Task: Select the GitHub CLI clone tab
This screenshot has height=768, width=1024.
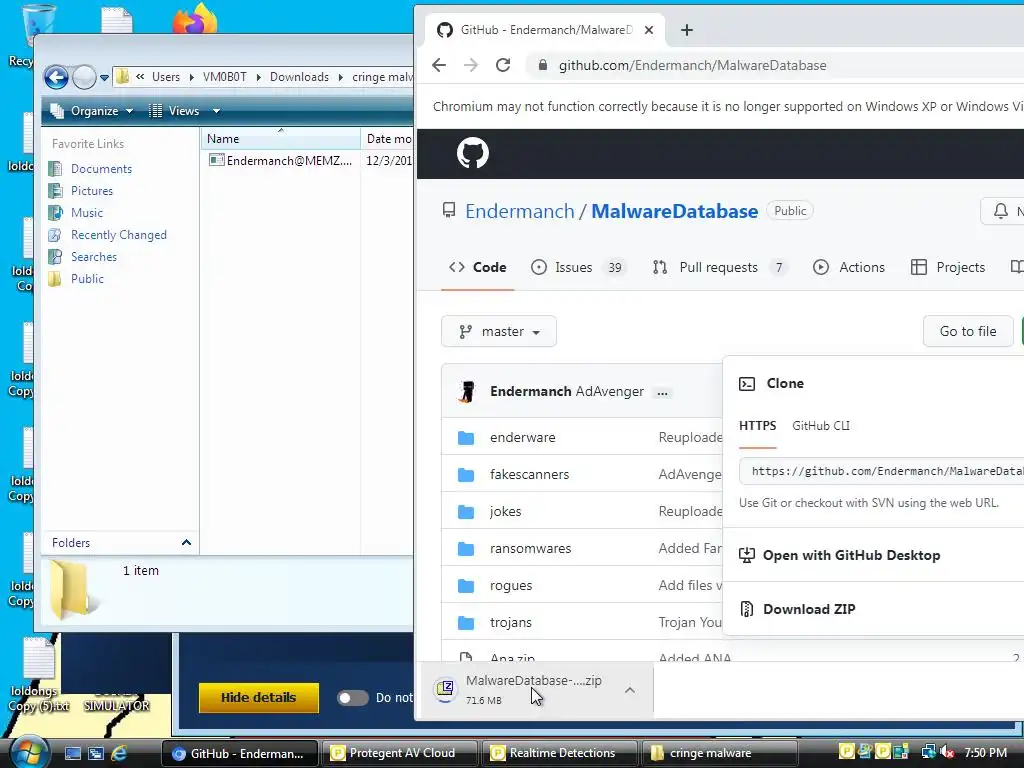Action: pyautogui.click(x=821, y=426)
